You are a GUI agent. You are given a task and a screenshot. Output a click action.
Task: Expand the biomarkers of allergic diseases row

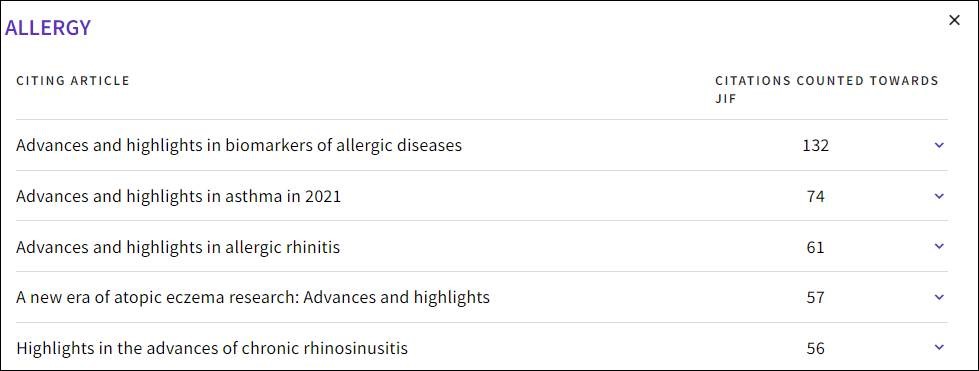(x=939, y=146)
